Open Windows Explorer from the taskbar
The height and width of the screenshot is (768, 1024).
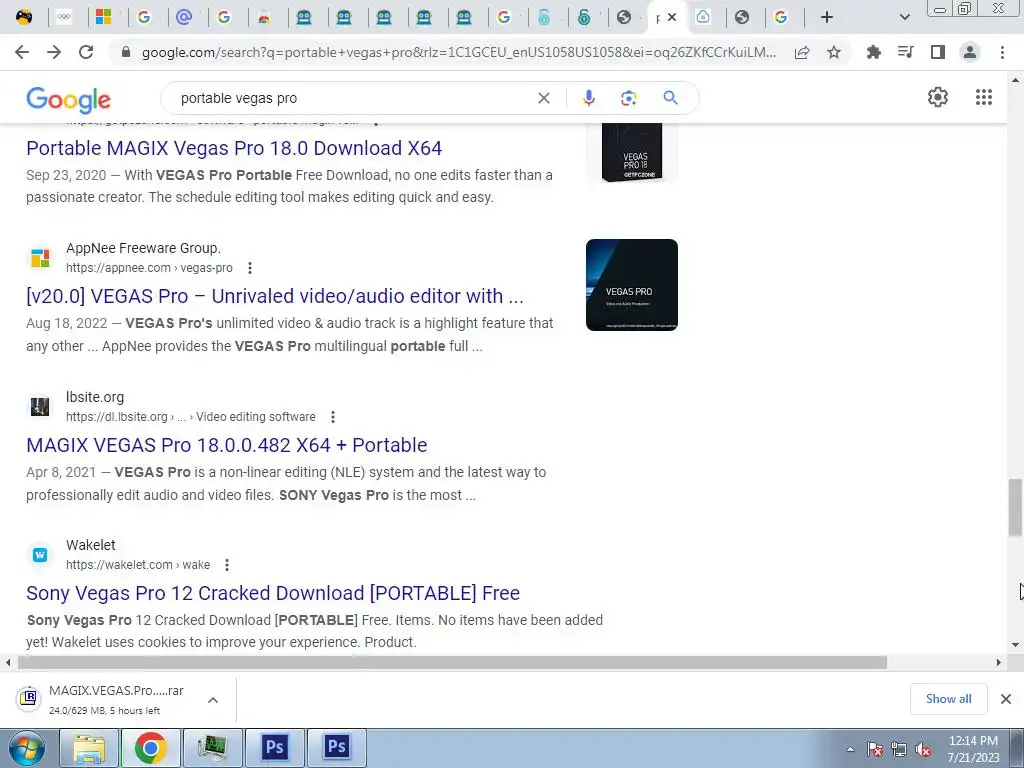click(x=89, y=748)
